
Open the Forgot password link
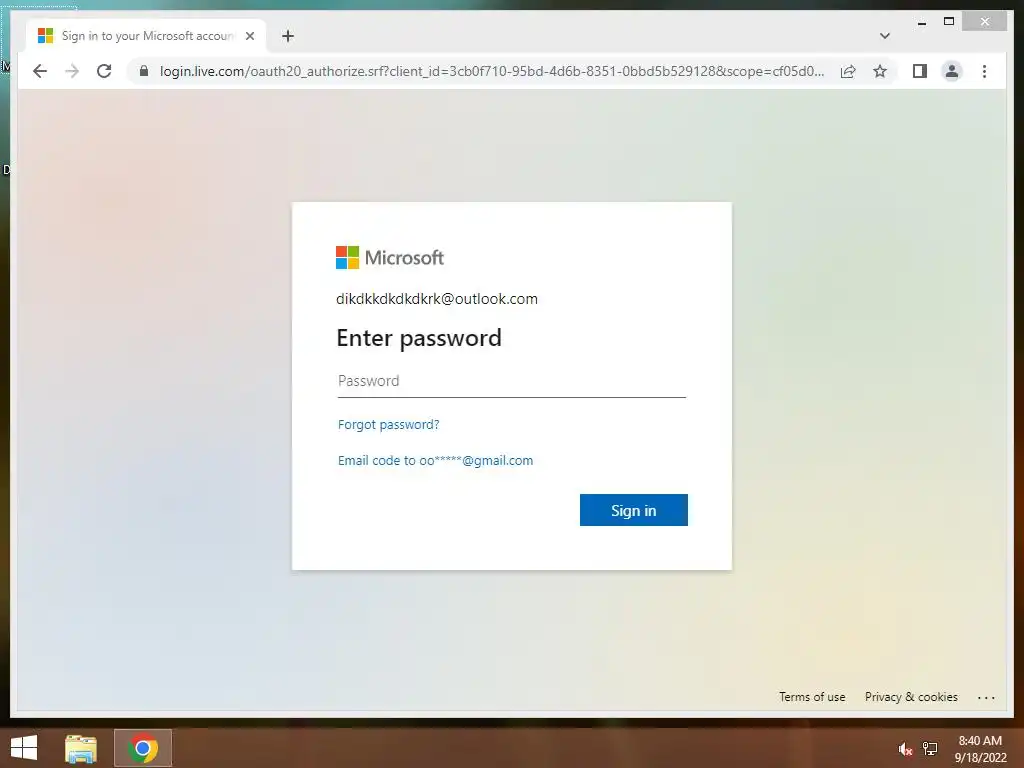[389, 424]
